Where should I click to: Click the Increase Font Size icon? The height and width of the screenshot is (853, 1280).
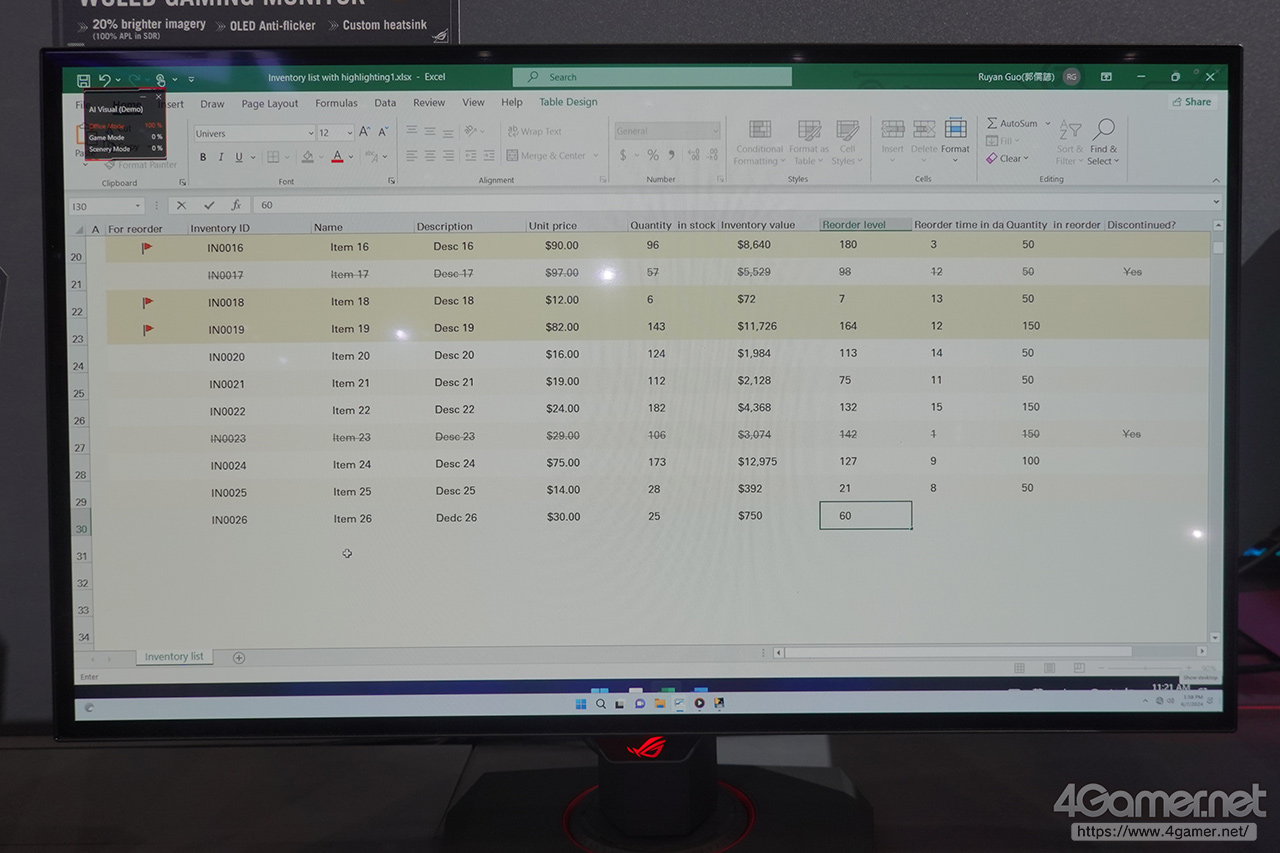tap(364, 132)
